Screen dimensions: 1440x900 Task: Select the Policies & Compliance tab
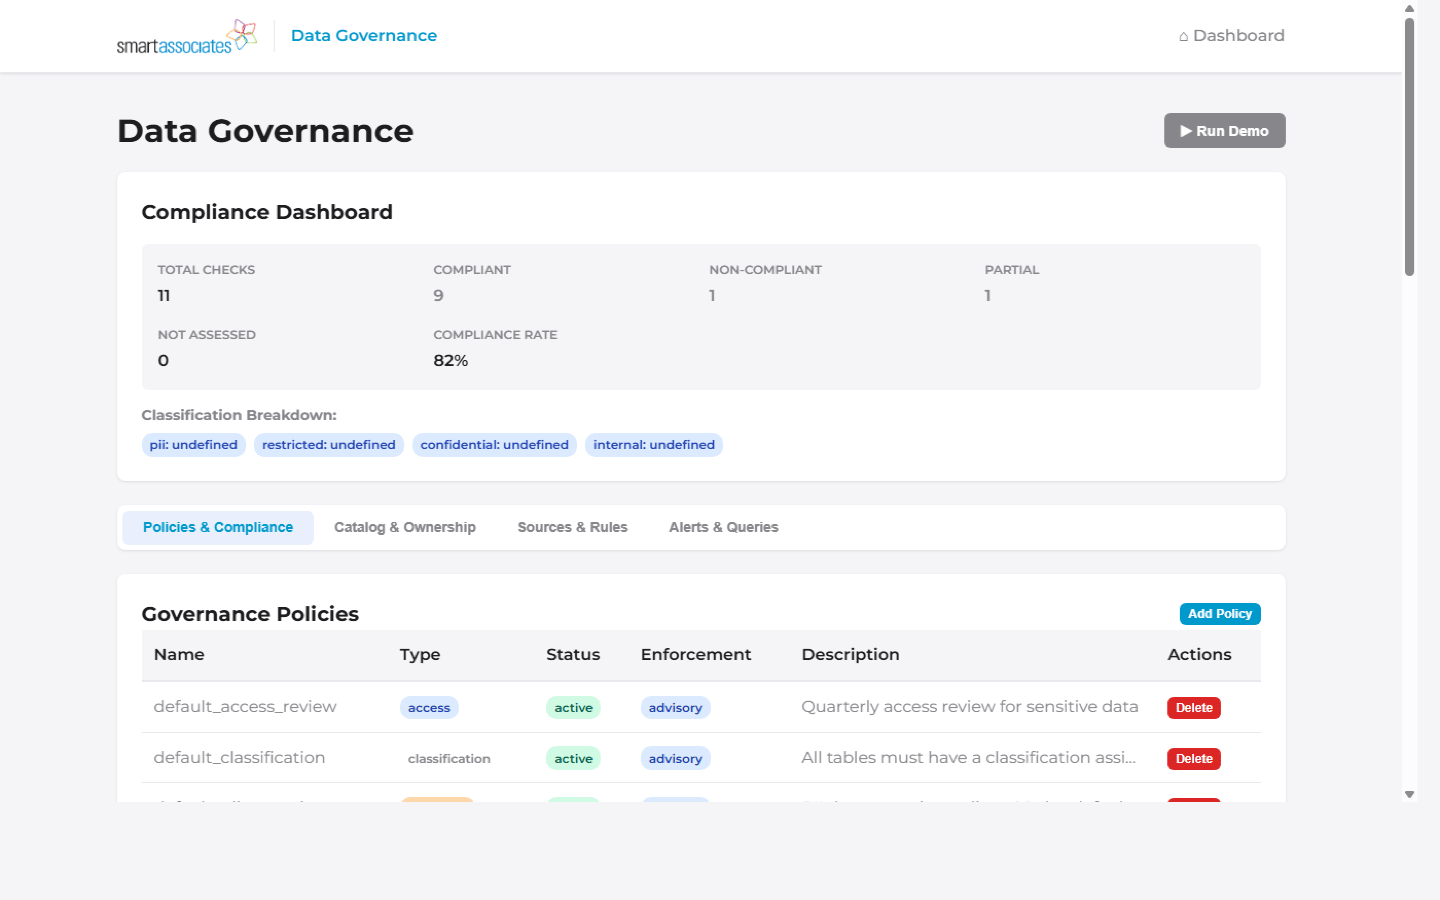(217, 527)
